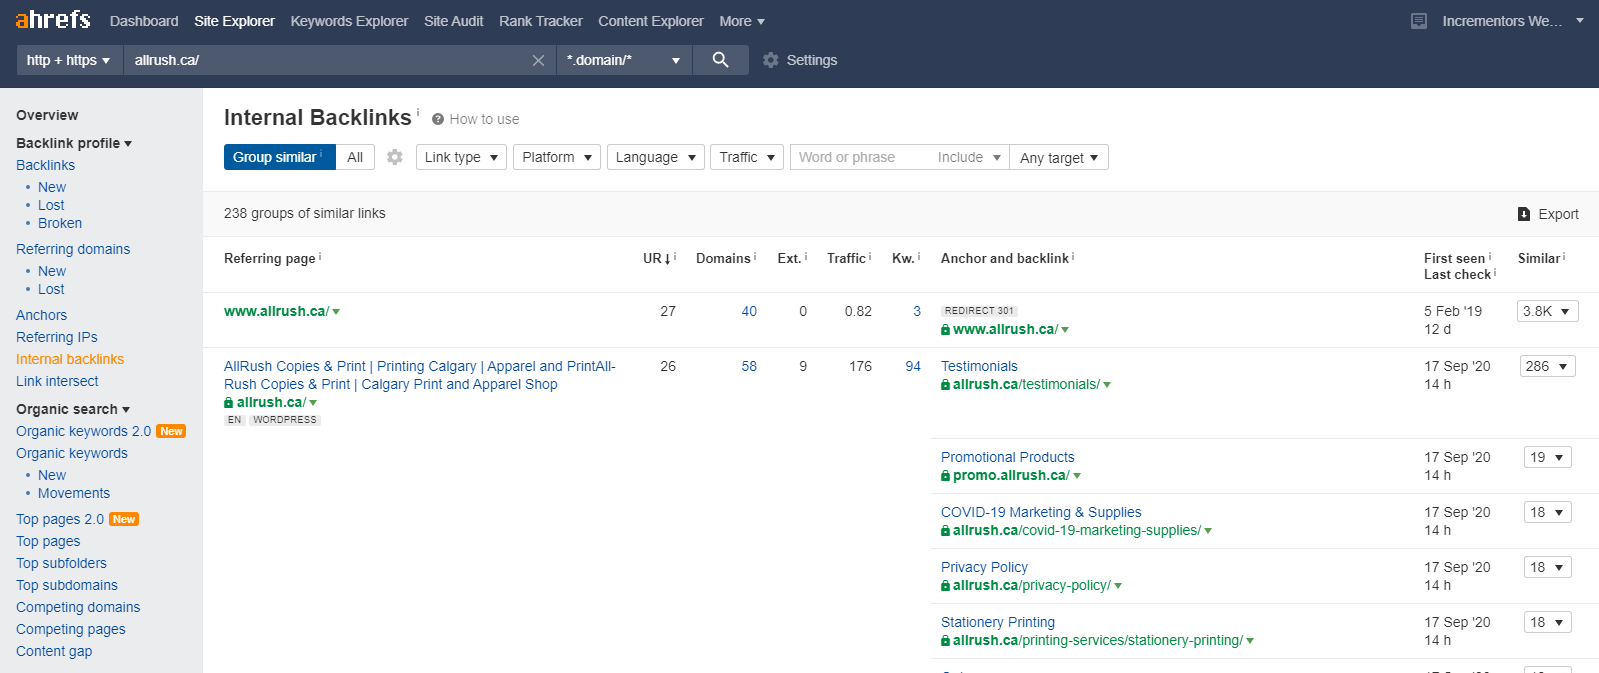Click the search magnifier button

(720, 60)
